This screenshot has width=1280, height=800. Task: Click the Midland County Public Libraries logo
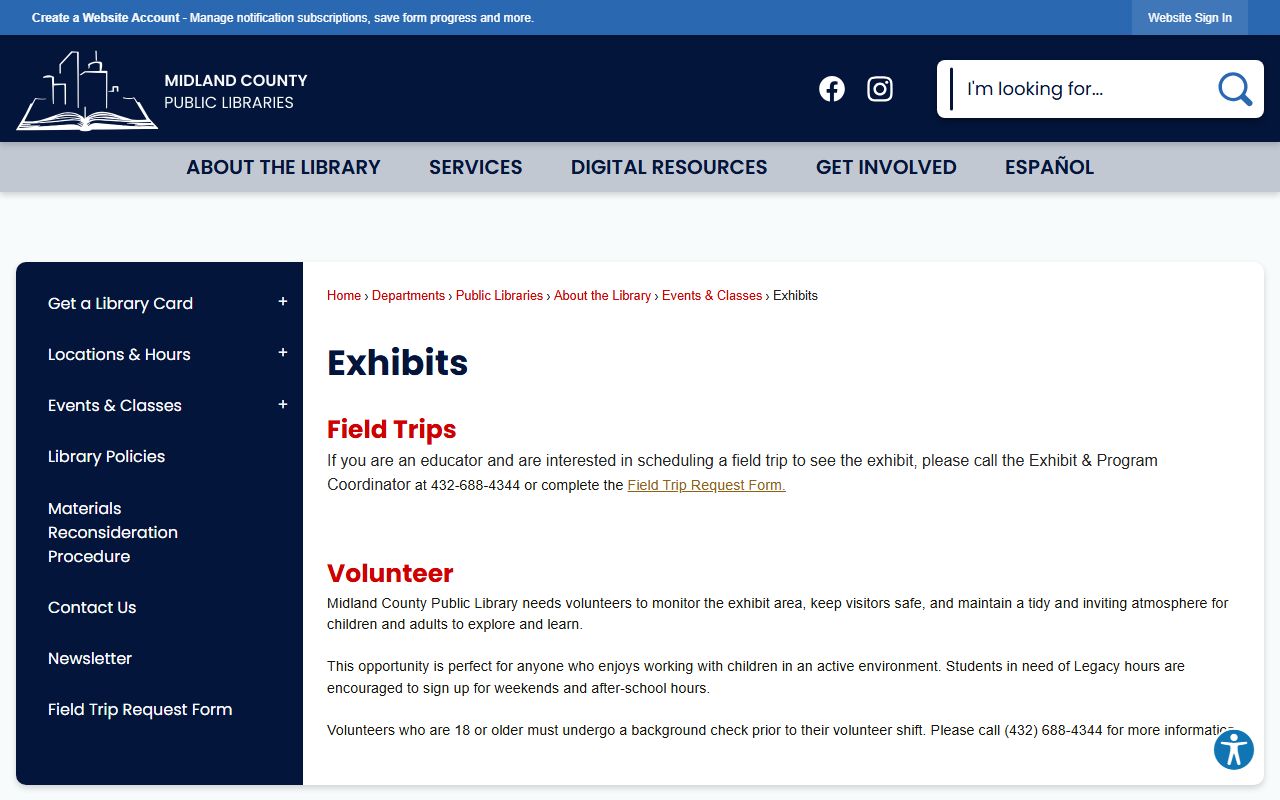(163, 90)
